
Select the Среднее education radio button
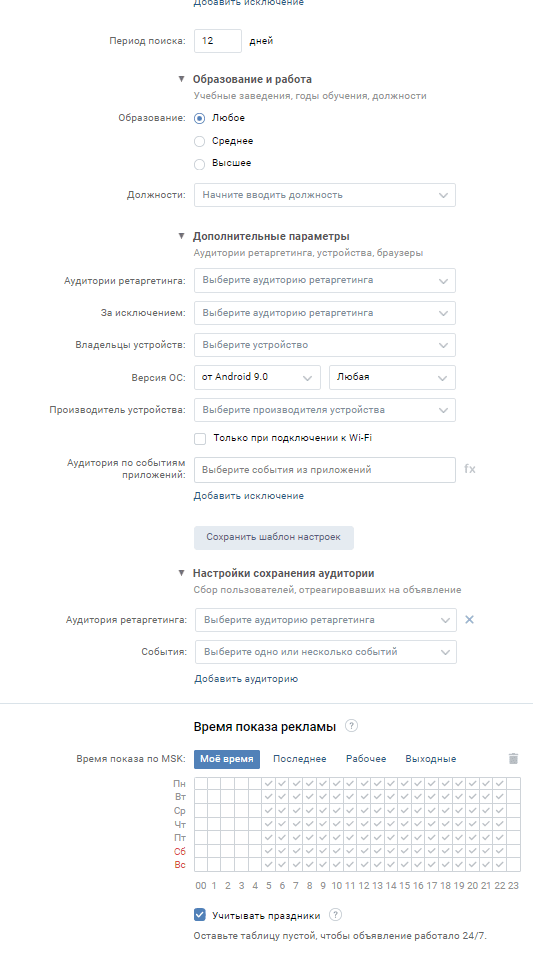pos(199,141)
